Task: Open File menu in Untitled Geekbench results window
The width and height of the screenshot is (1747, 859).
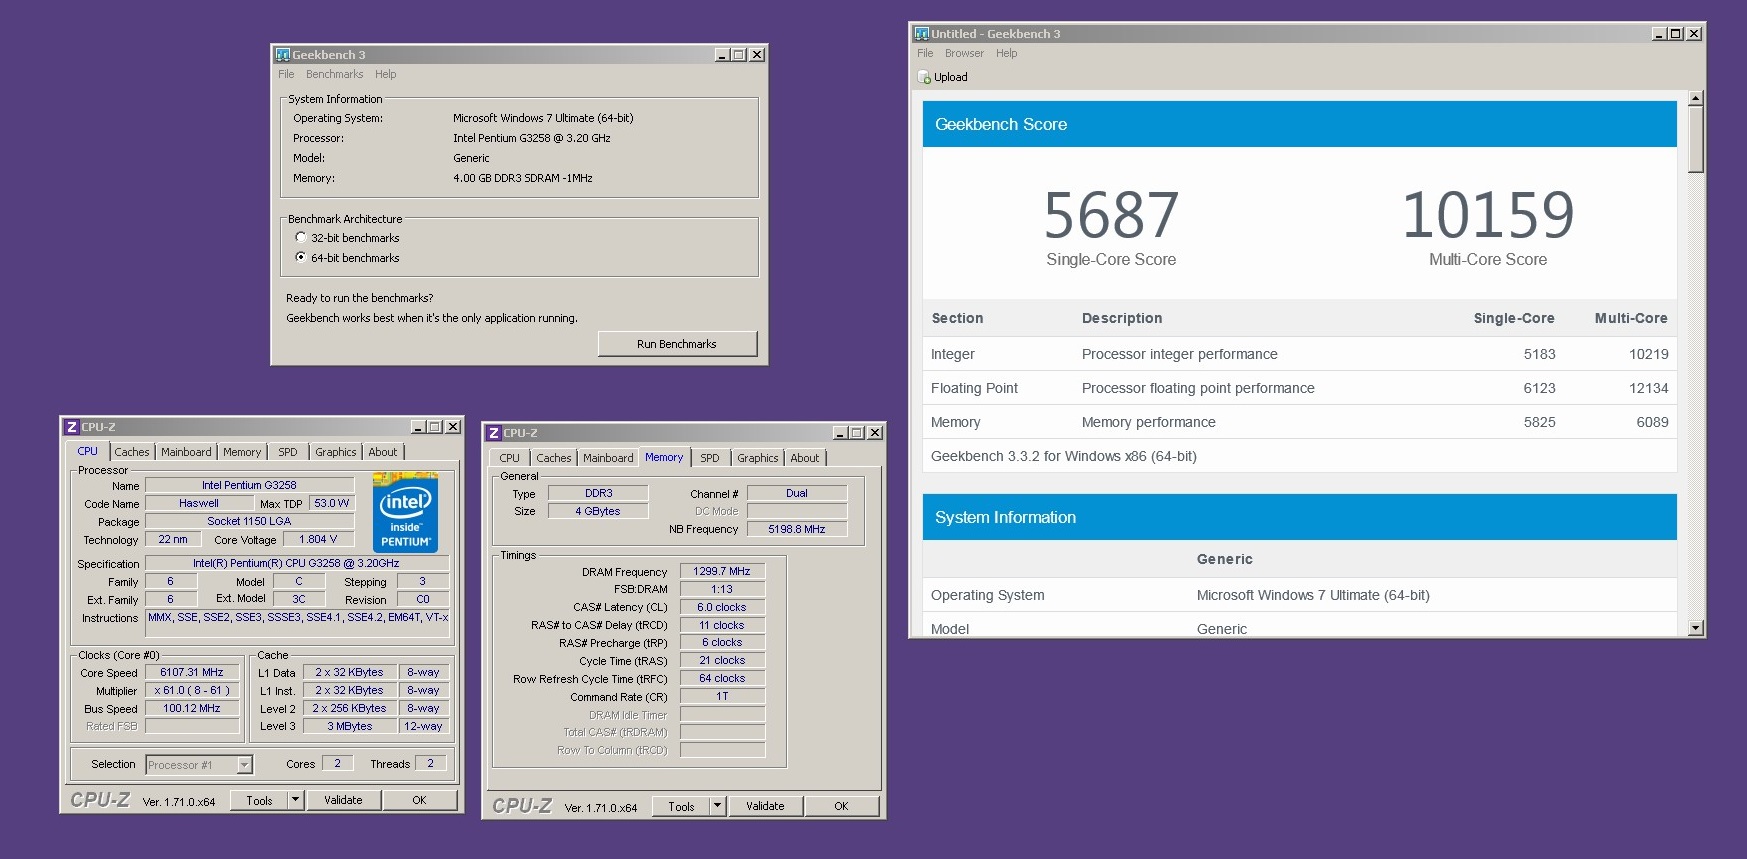Action: [x=925, y=54]
